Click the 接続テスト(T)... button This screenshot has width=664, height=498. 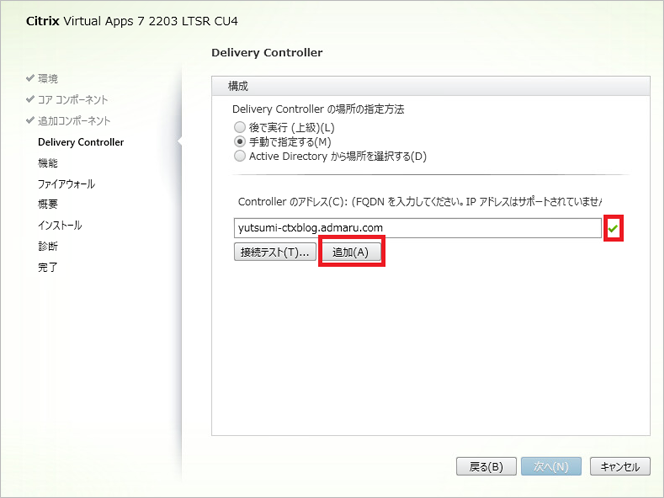pyautogui.click(x=275, y=252)
